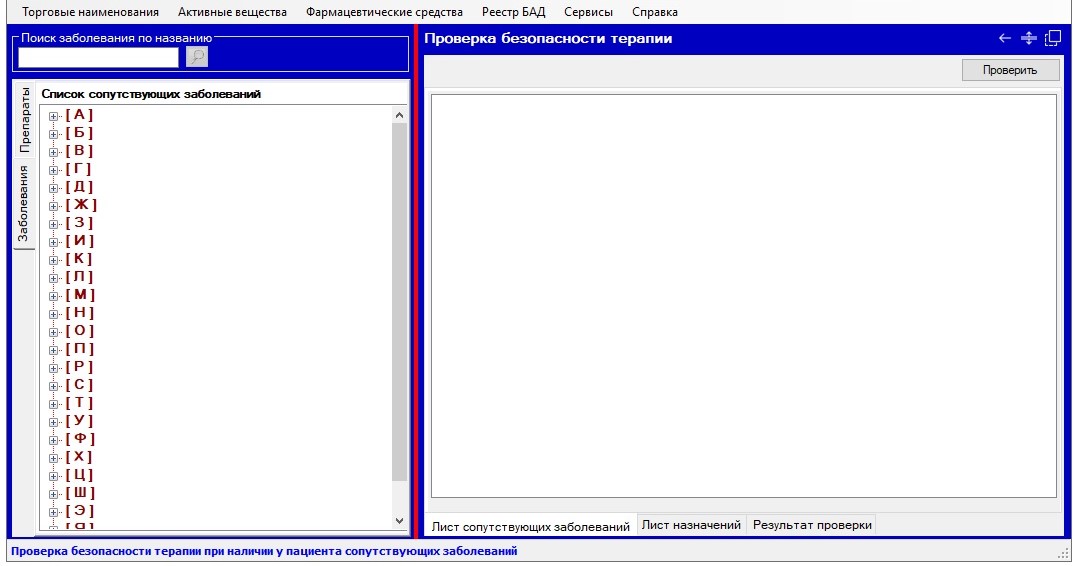The width and height of the screenshot is (1077, 566).
Task: Open the Сервисы menu
Action: tap(588, 12)
